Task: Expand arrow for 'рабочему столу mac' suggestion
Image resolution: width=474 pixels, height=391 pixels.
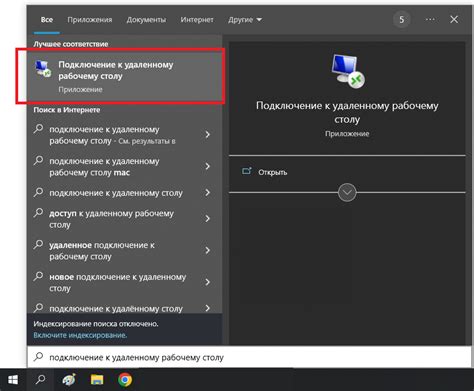Action: pyautogui.click(x=207, y=166)
